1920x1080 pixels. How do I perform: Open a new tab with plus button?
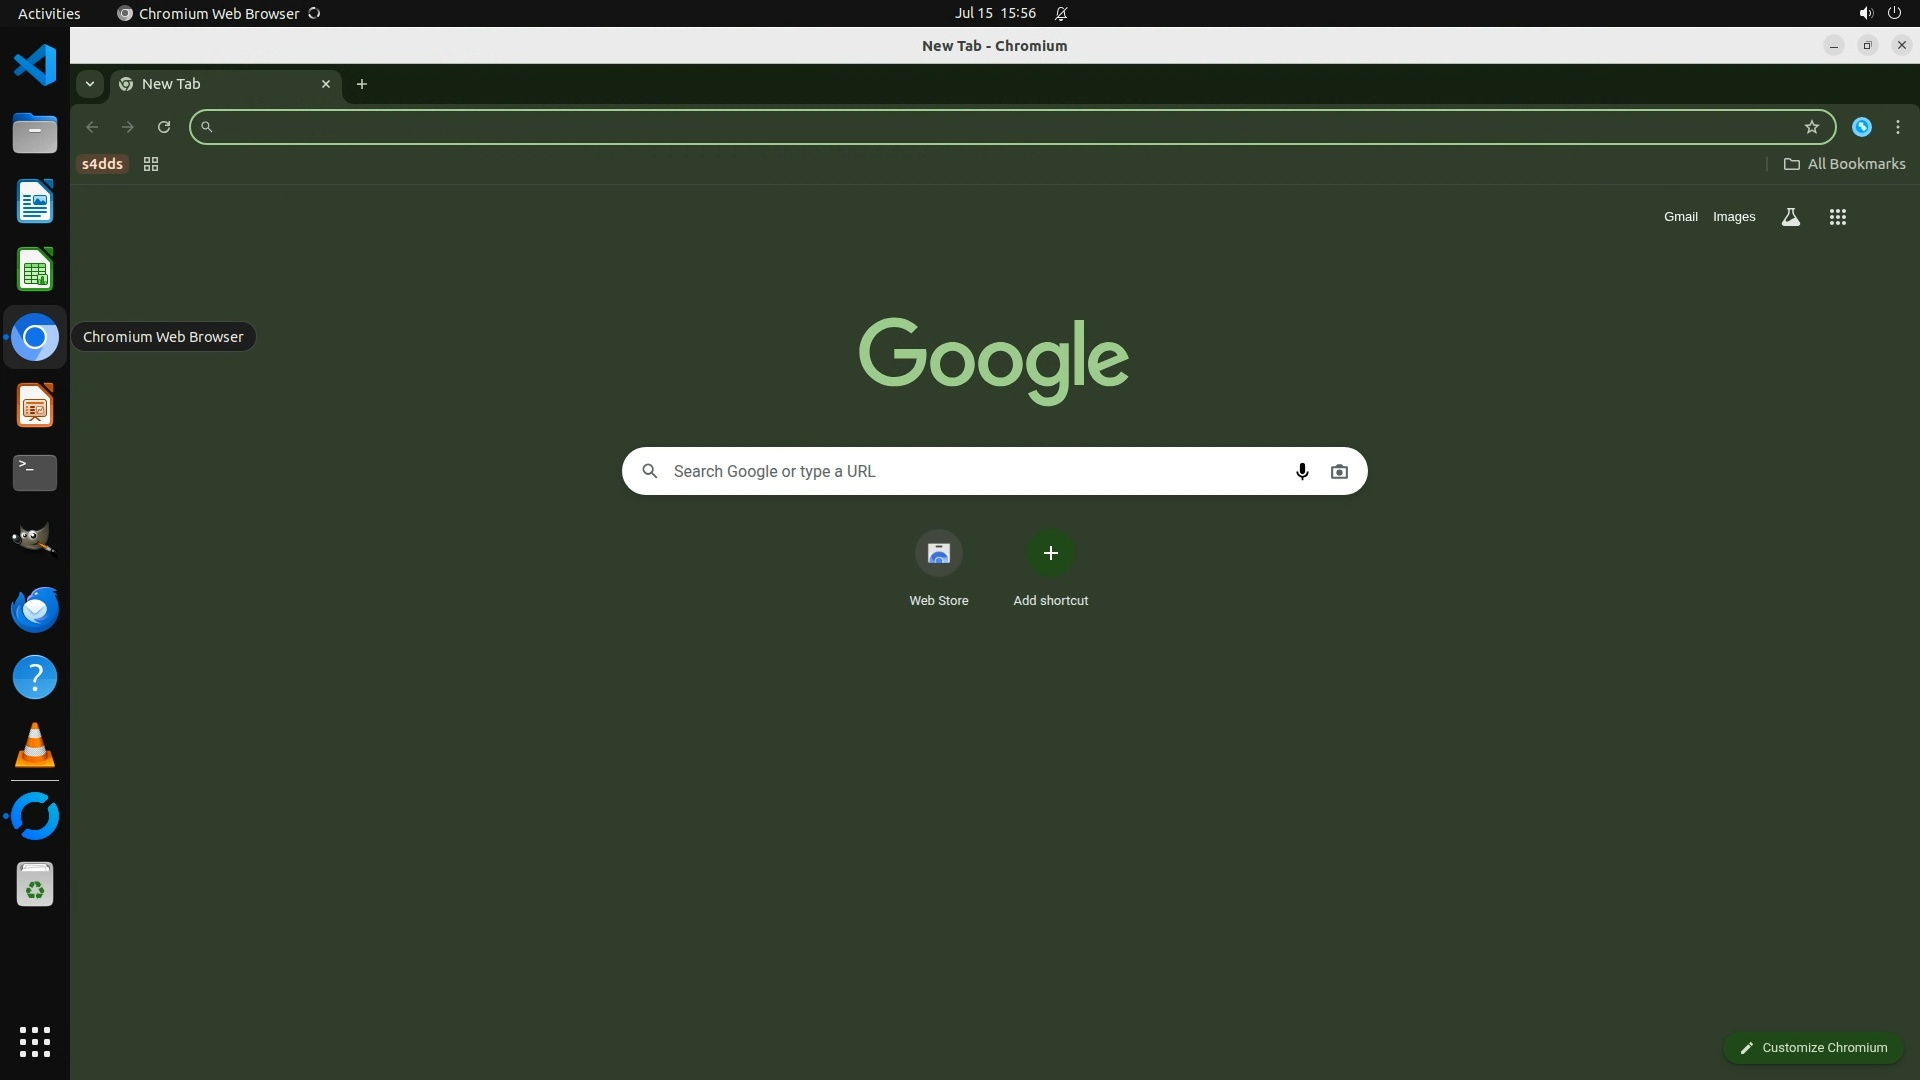click(x=362, y=84)
